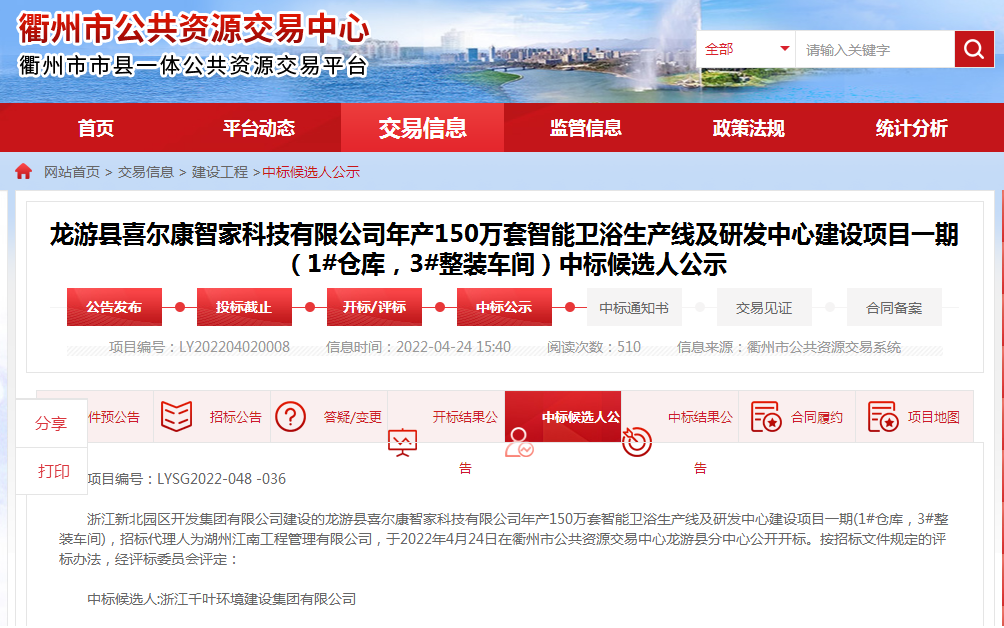Follow the 建设工程 breadcrumb link

220,172
